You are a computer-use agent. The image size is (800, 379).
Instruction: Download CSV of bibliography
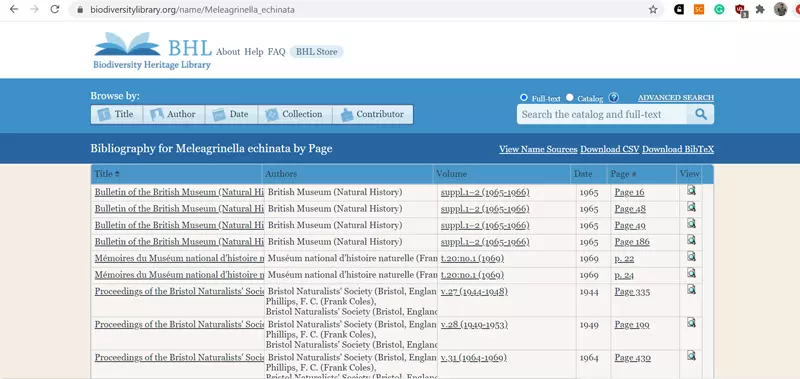pyautogui.click(x=610, y=149)
